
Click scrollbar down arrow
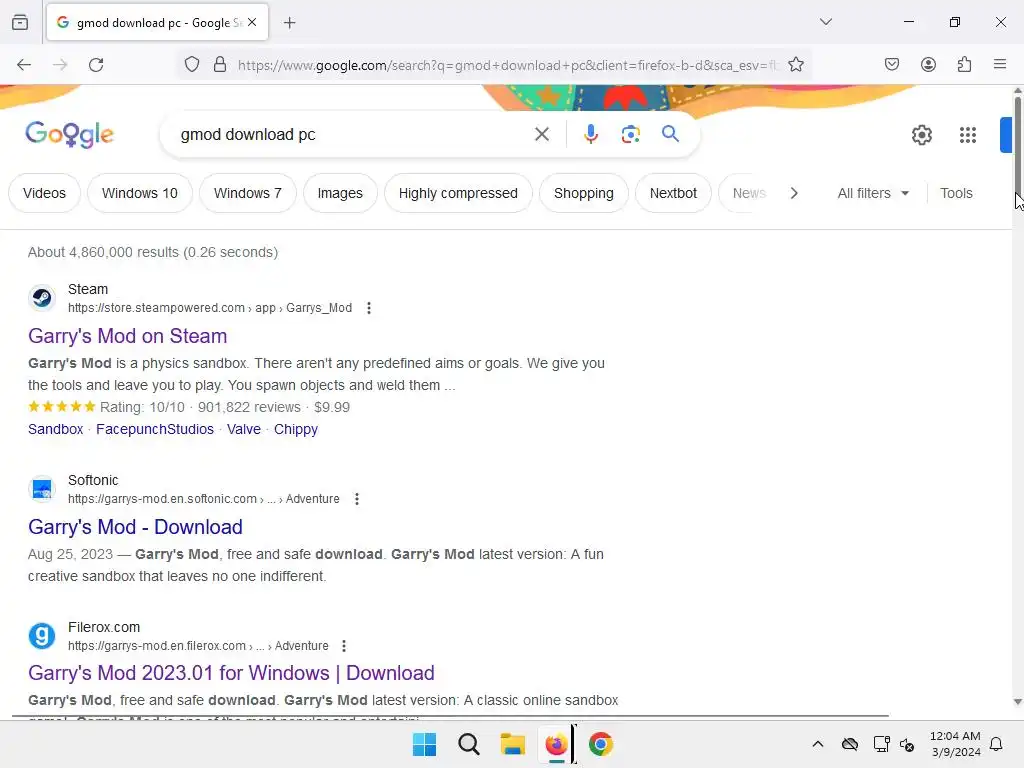click(1017, 702)
